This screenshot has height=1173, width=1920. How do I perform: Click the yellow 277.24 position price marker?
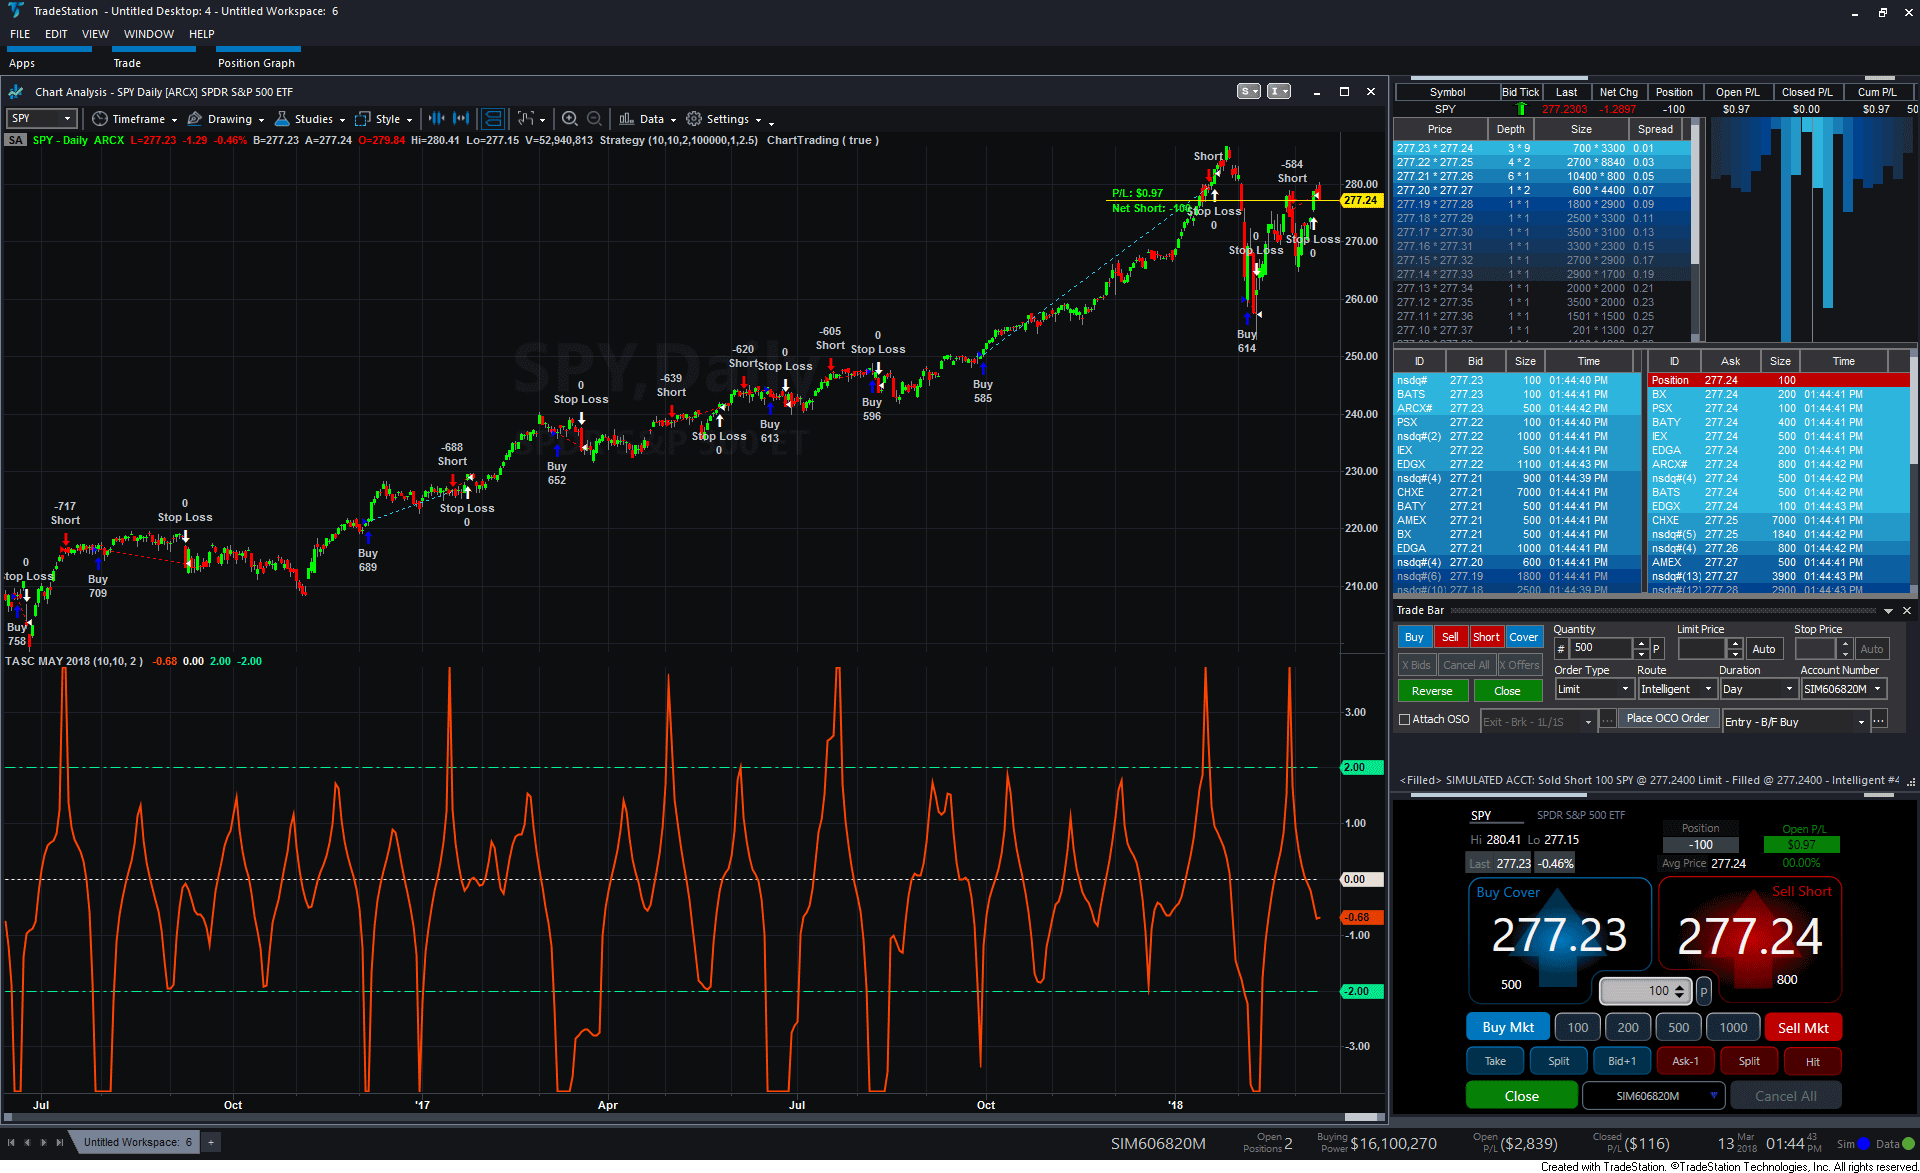[x=1360, y=200]
